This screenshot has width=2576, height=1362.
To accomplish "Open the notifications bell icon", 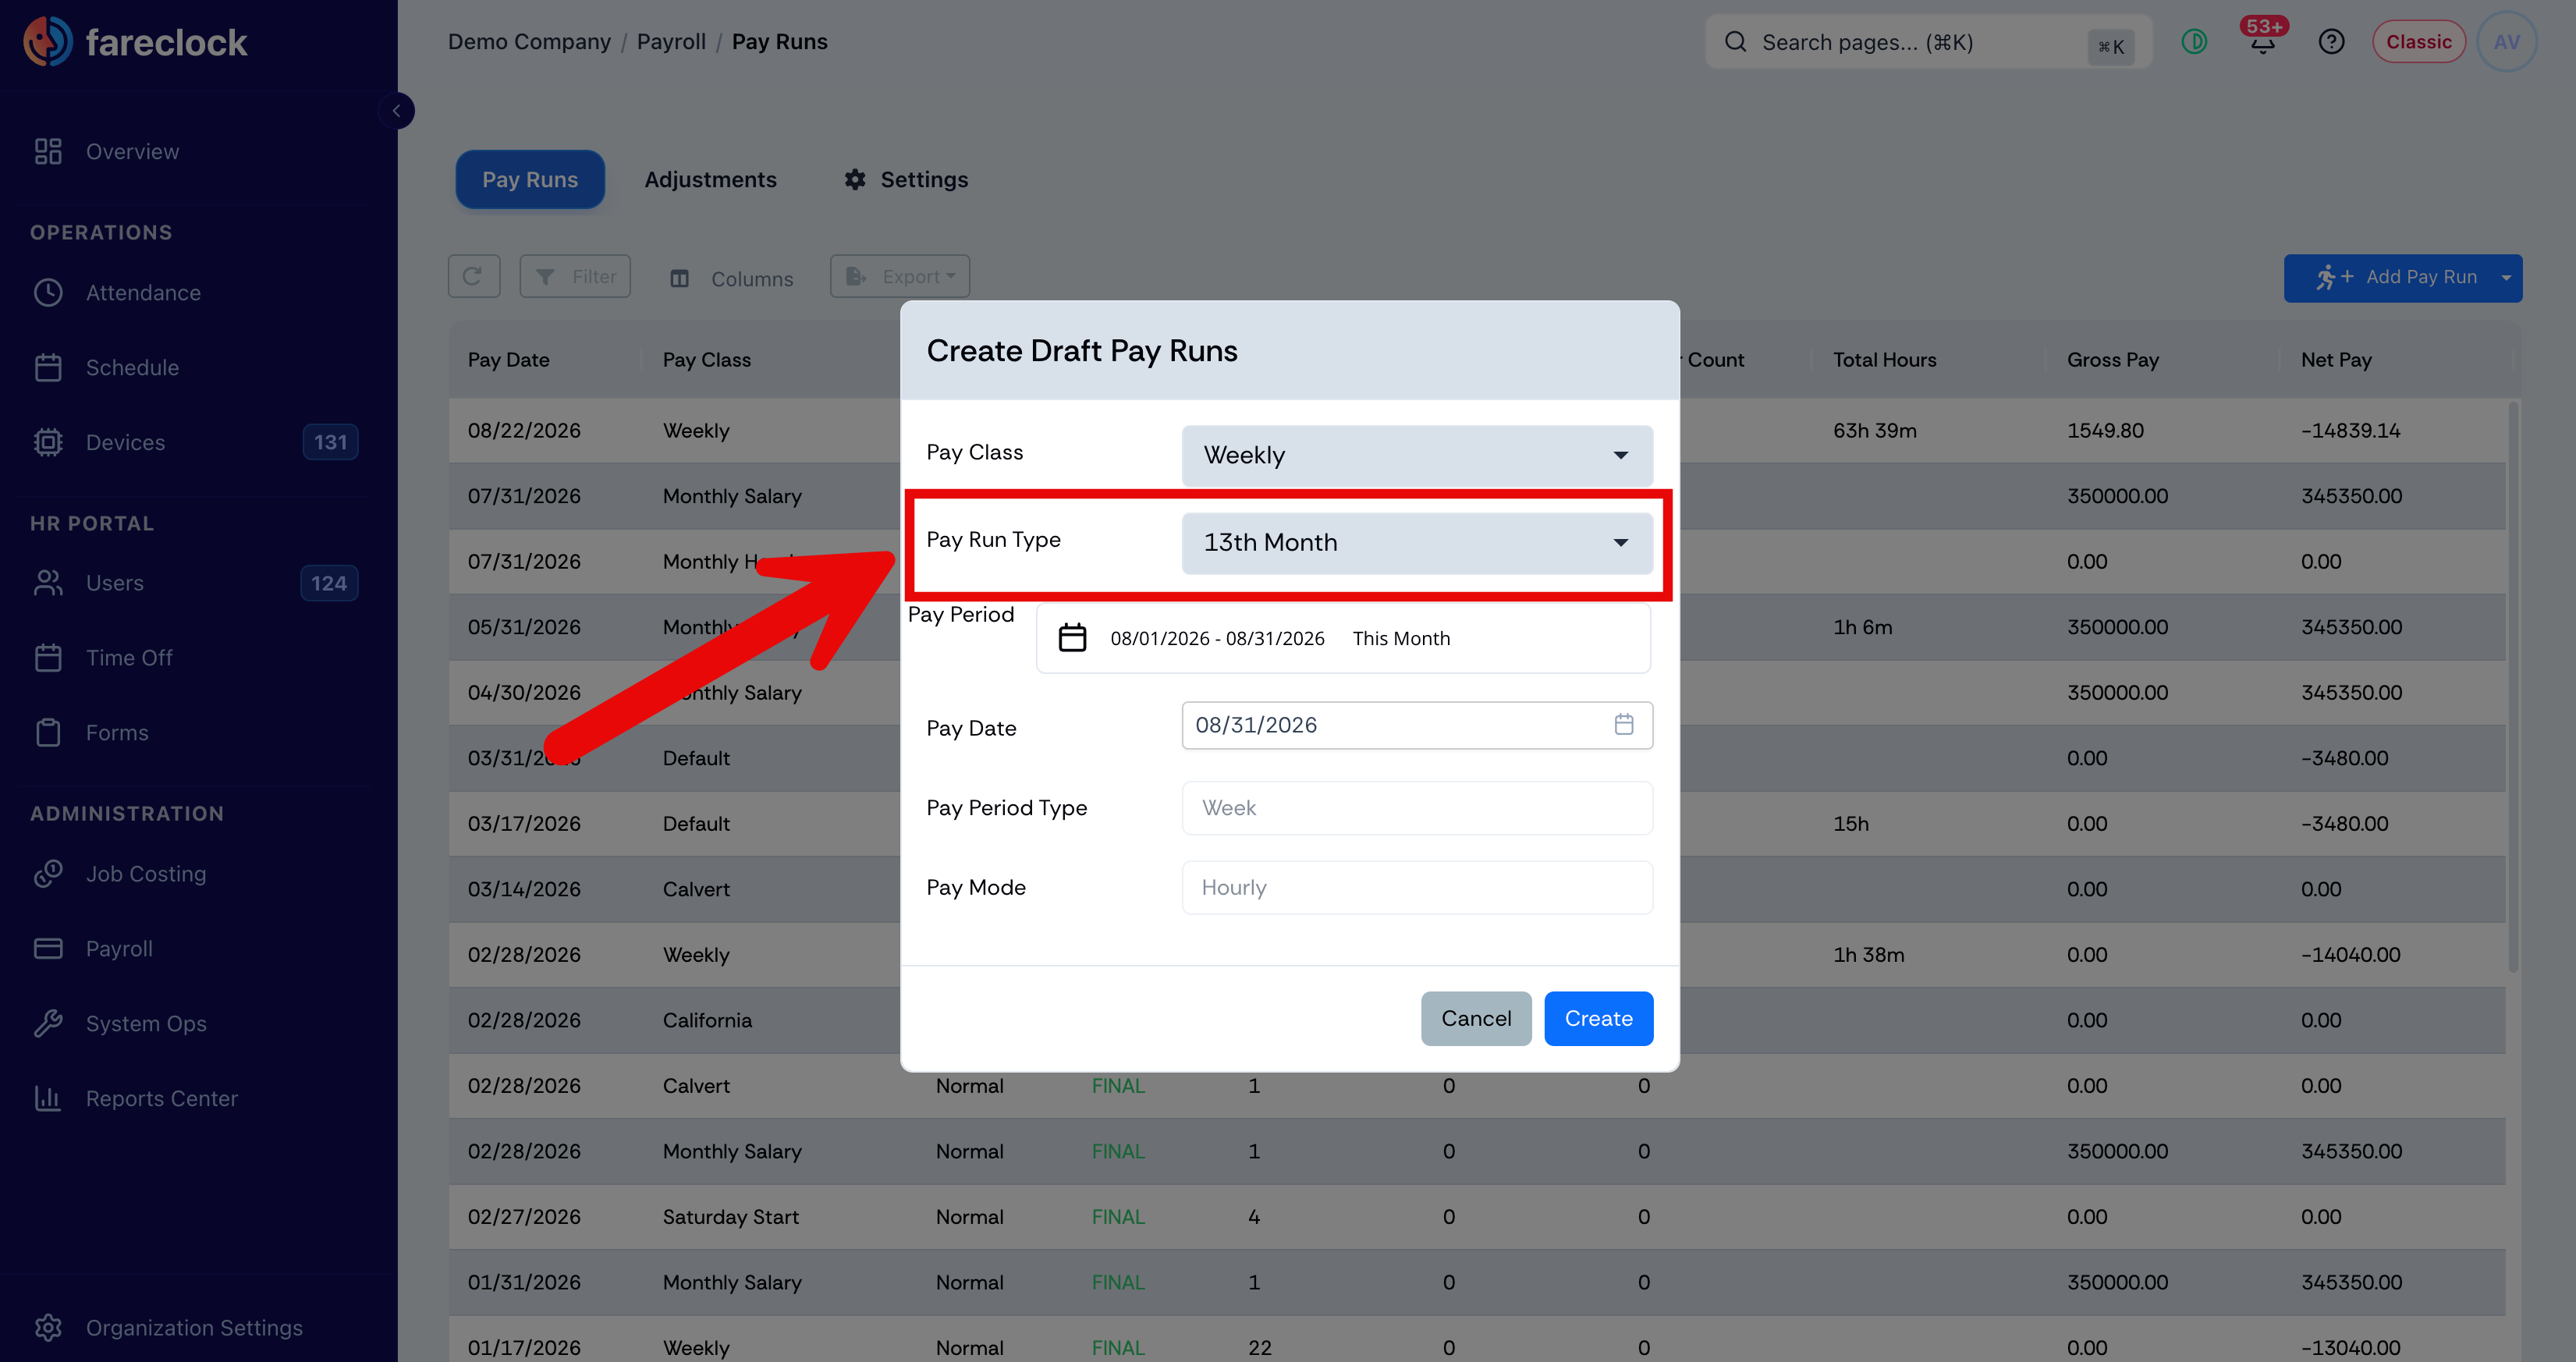I will (2262, 42).
